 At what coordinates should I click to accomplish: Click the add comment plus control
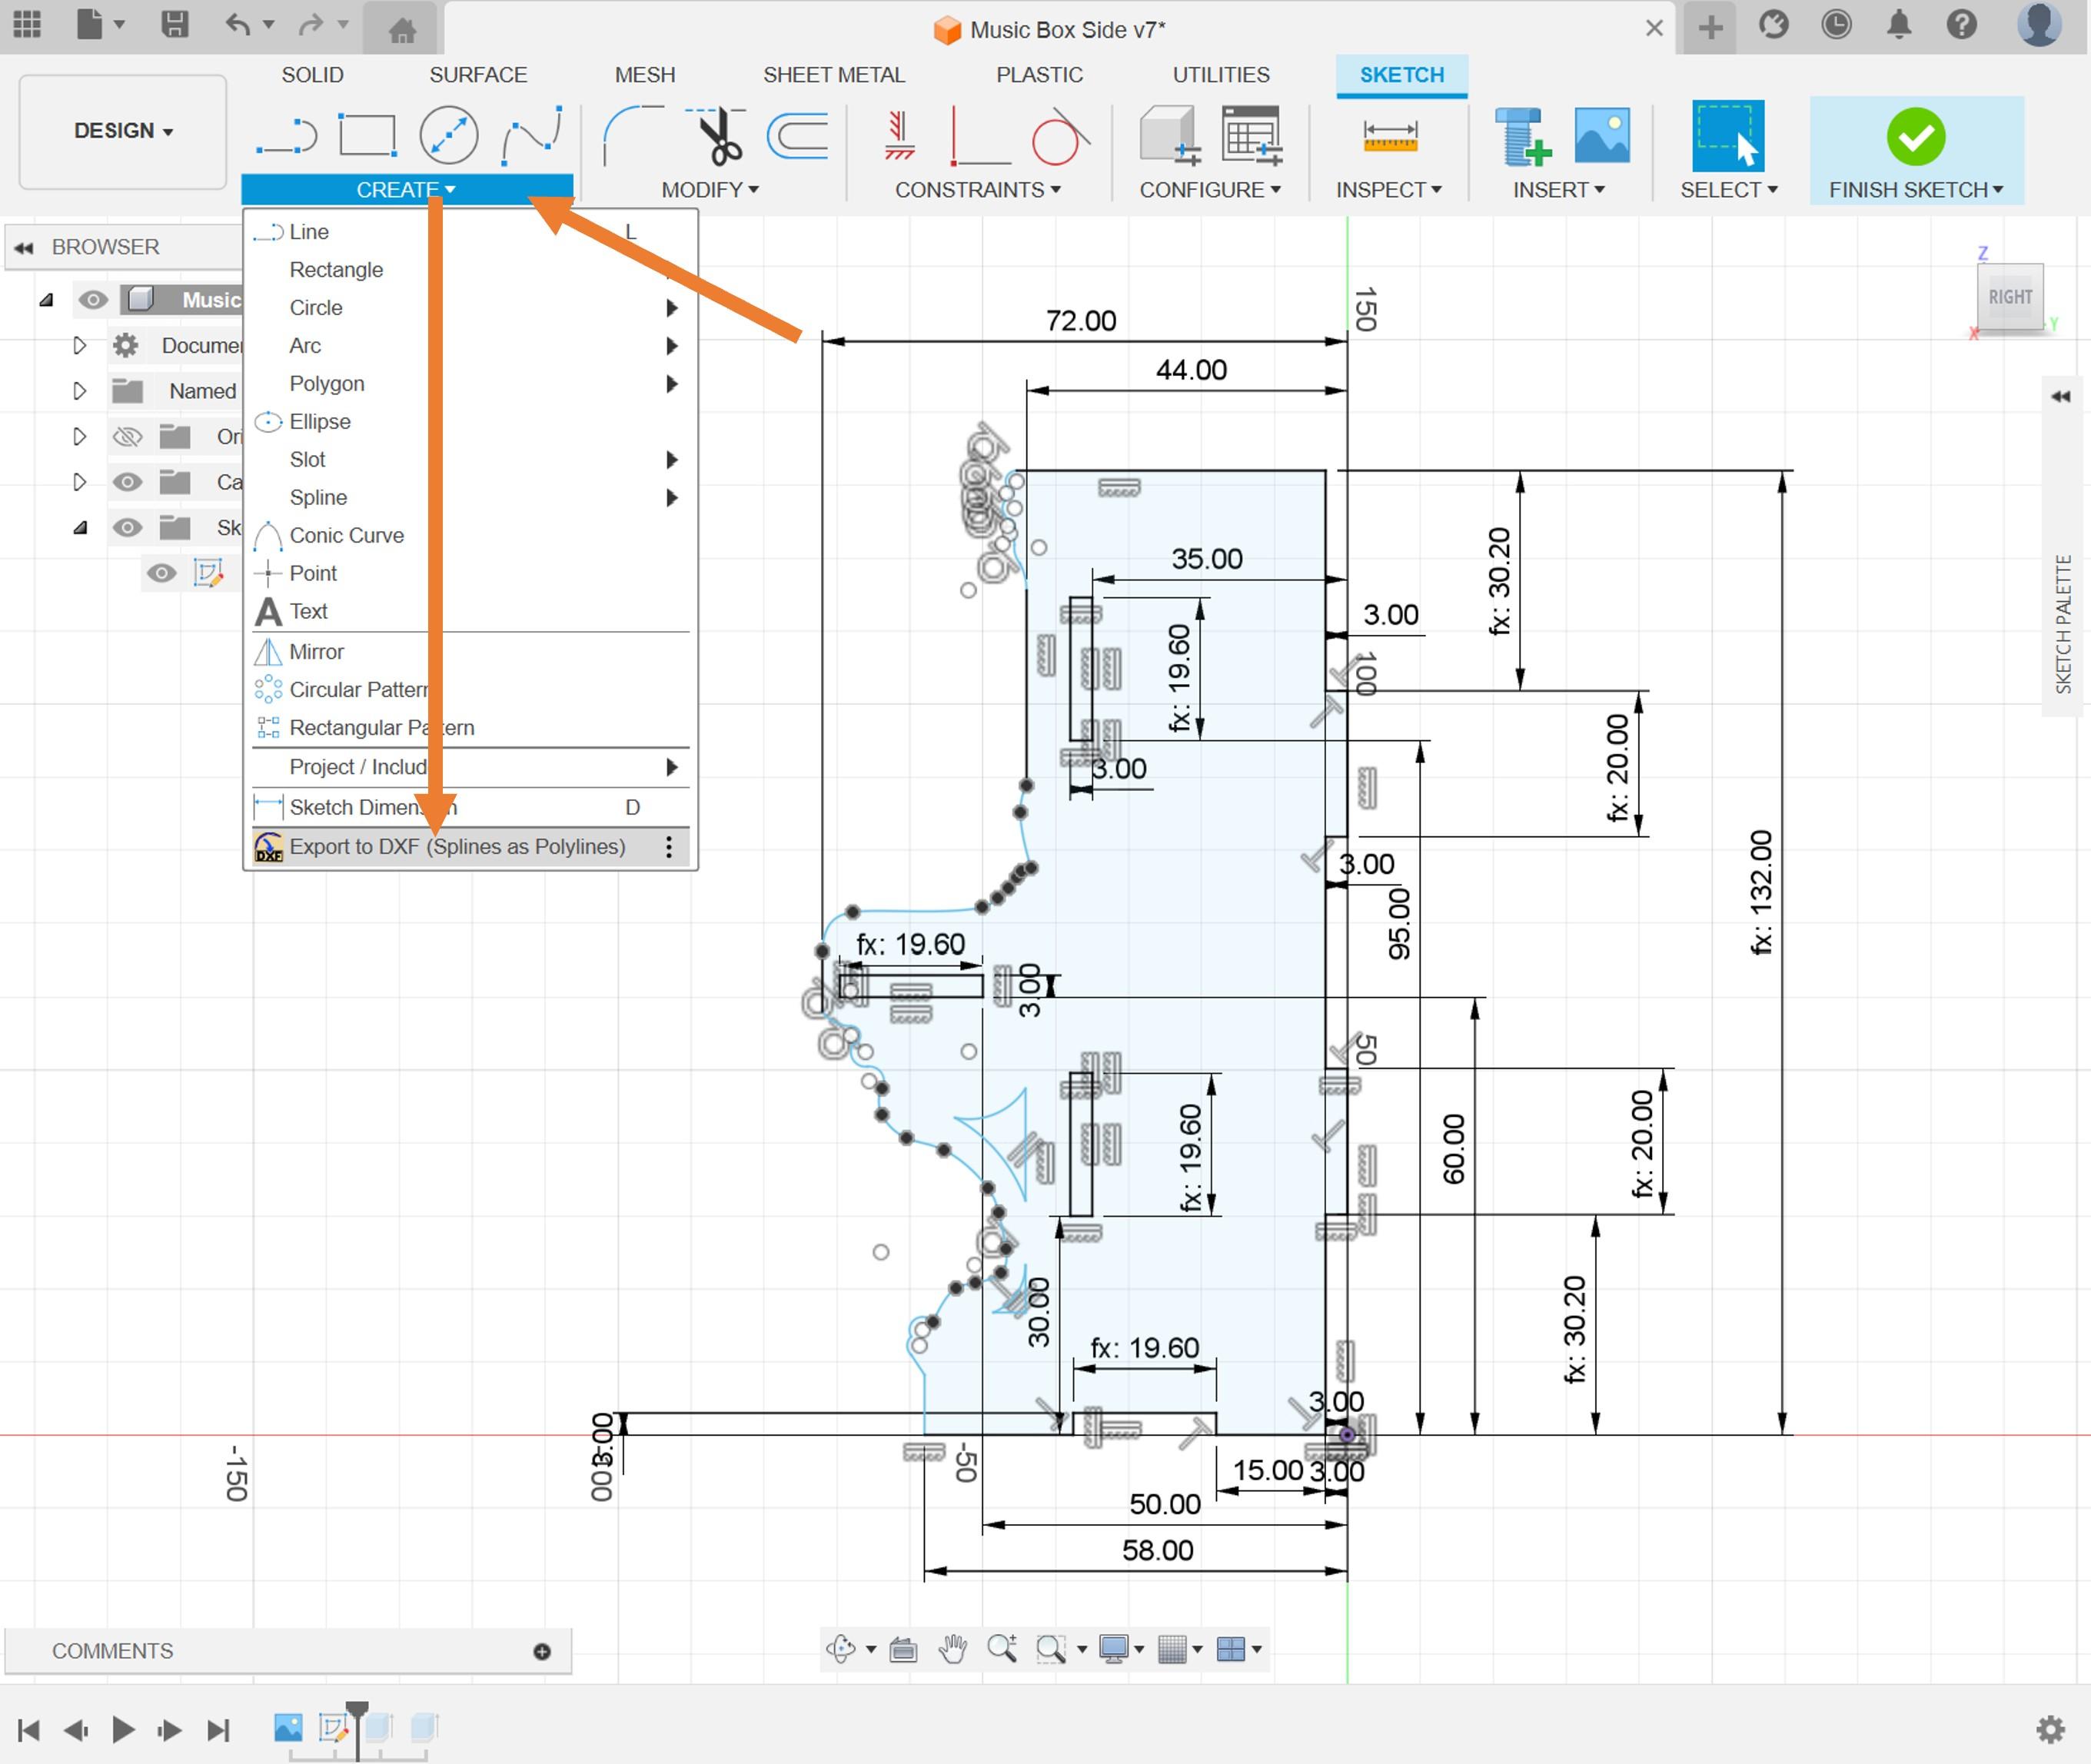[x=543, y=1651]
